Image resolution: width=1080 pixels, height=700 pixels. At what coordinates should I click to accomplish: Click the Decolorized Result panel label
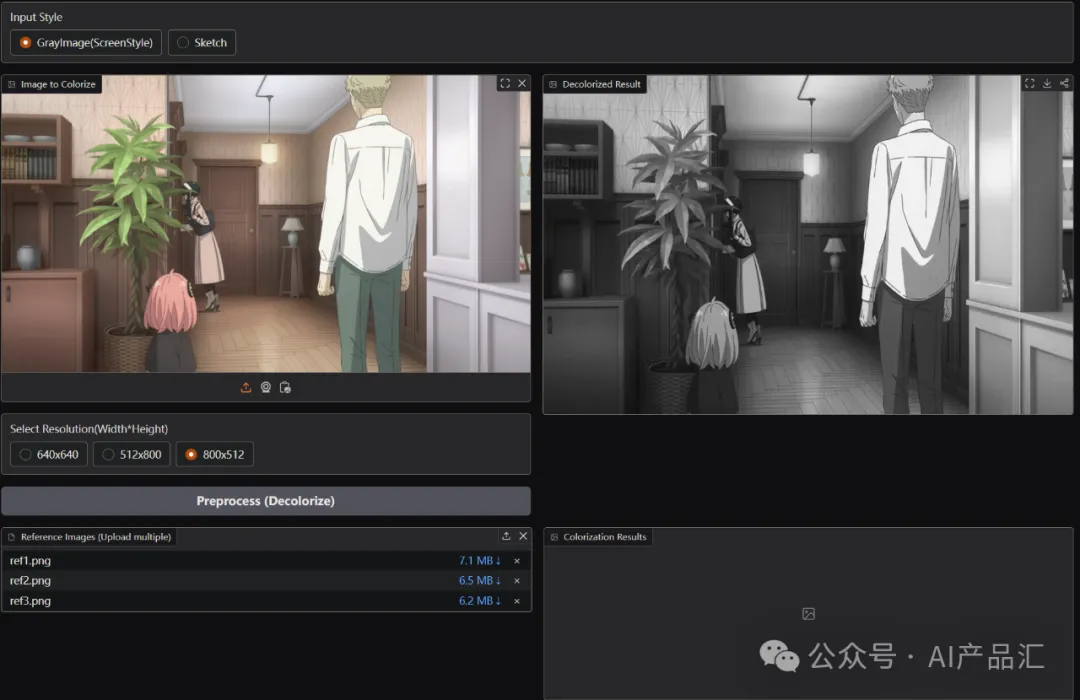595,84
